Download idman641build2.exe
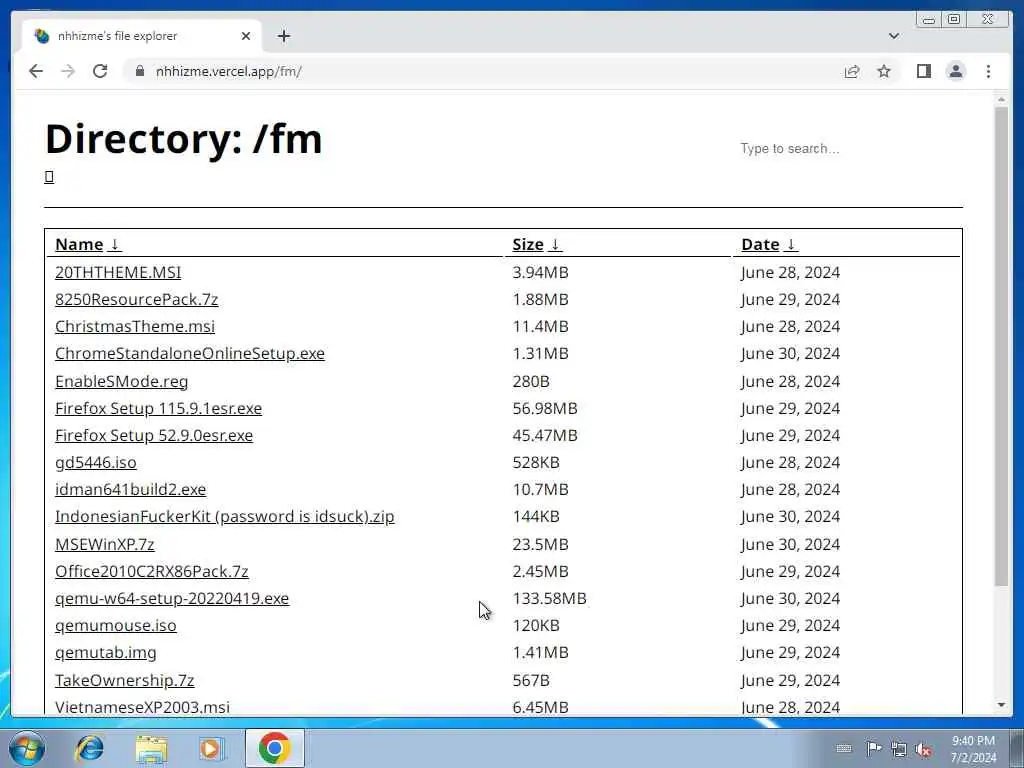Image resolution: width=1024 pixels, height=768 pixels. (x=131, y=489)
